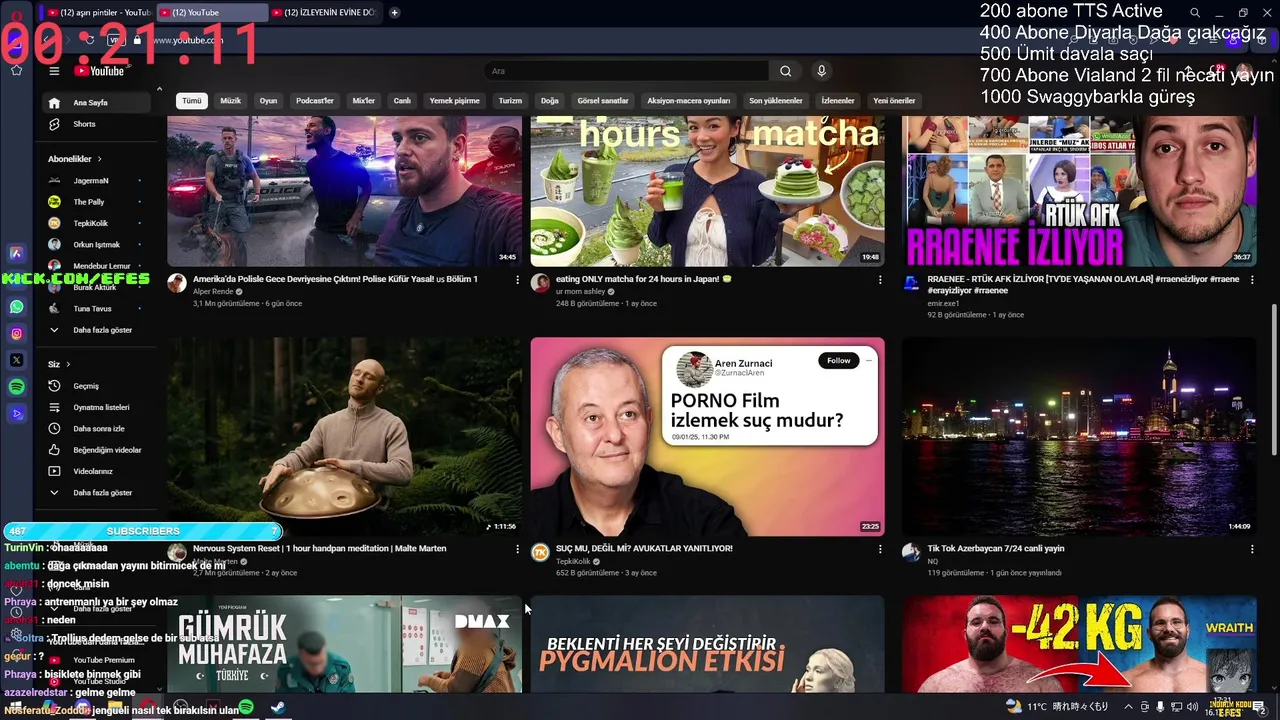Screen dimensions: 1280x720
Task: Switch to the İZLEYENİN EVİNE browser tab
Action: [325, 13]
